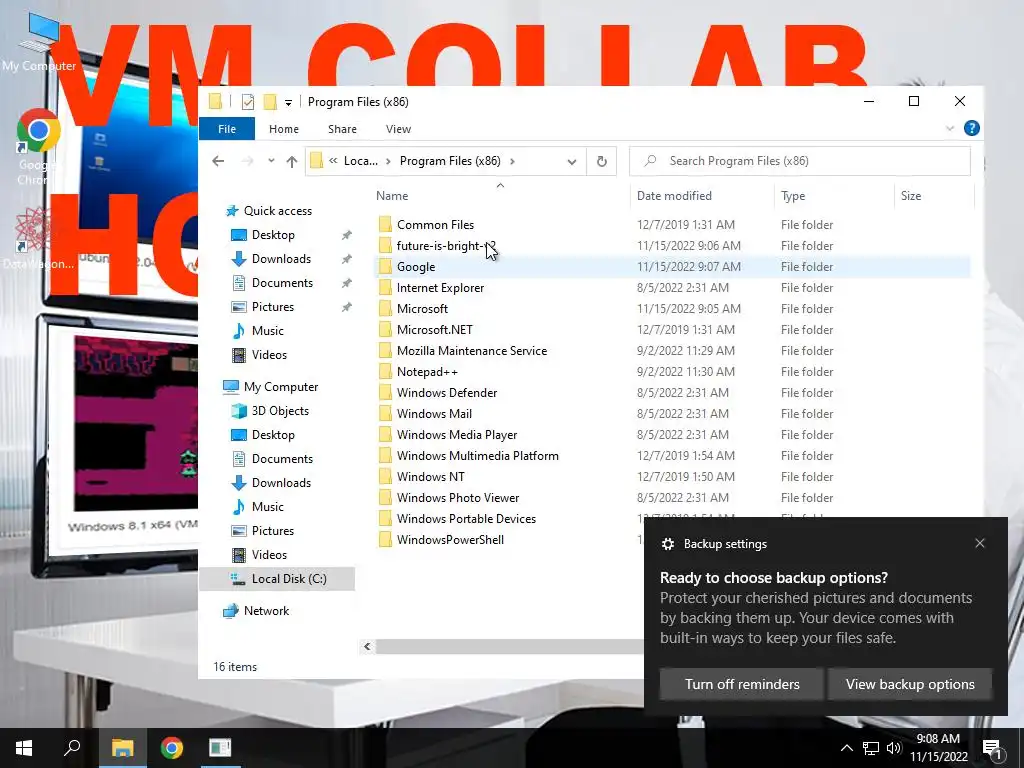Expand the chevron after Program Files (x86) breadcrumb
The height and width of the screenshot is (768, 1024).
pos(512,161)
